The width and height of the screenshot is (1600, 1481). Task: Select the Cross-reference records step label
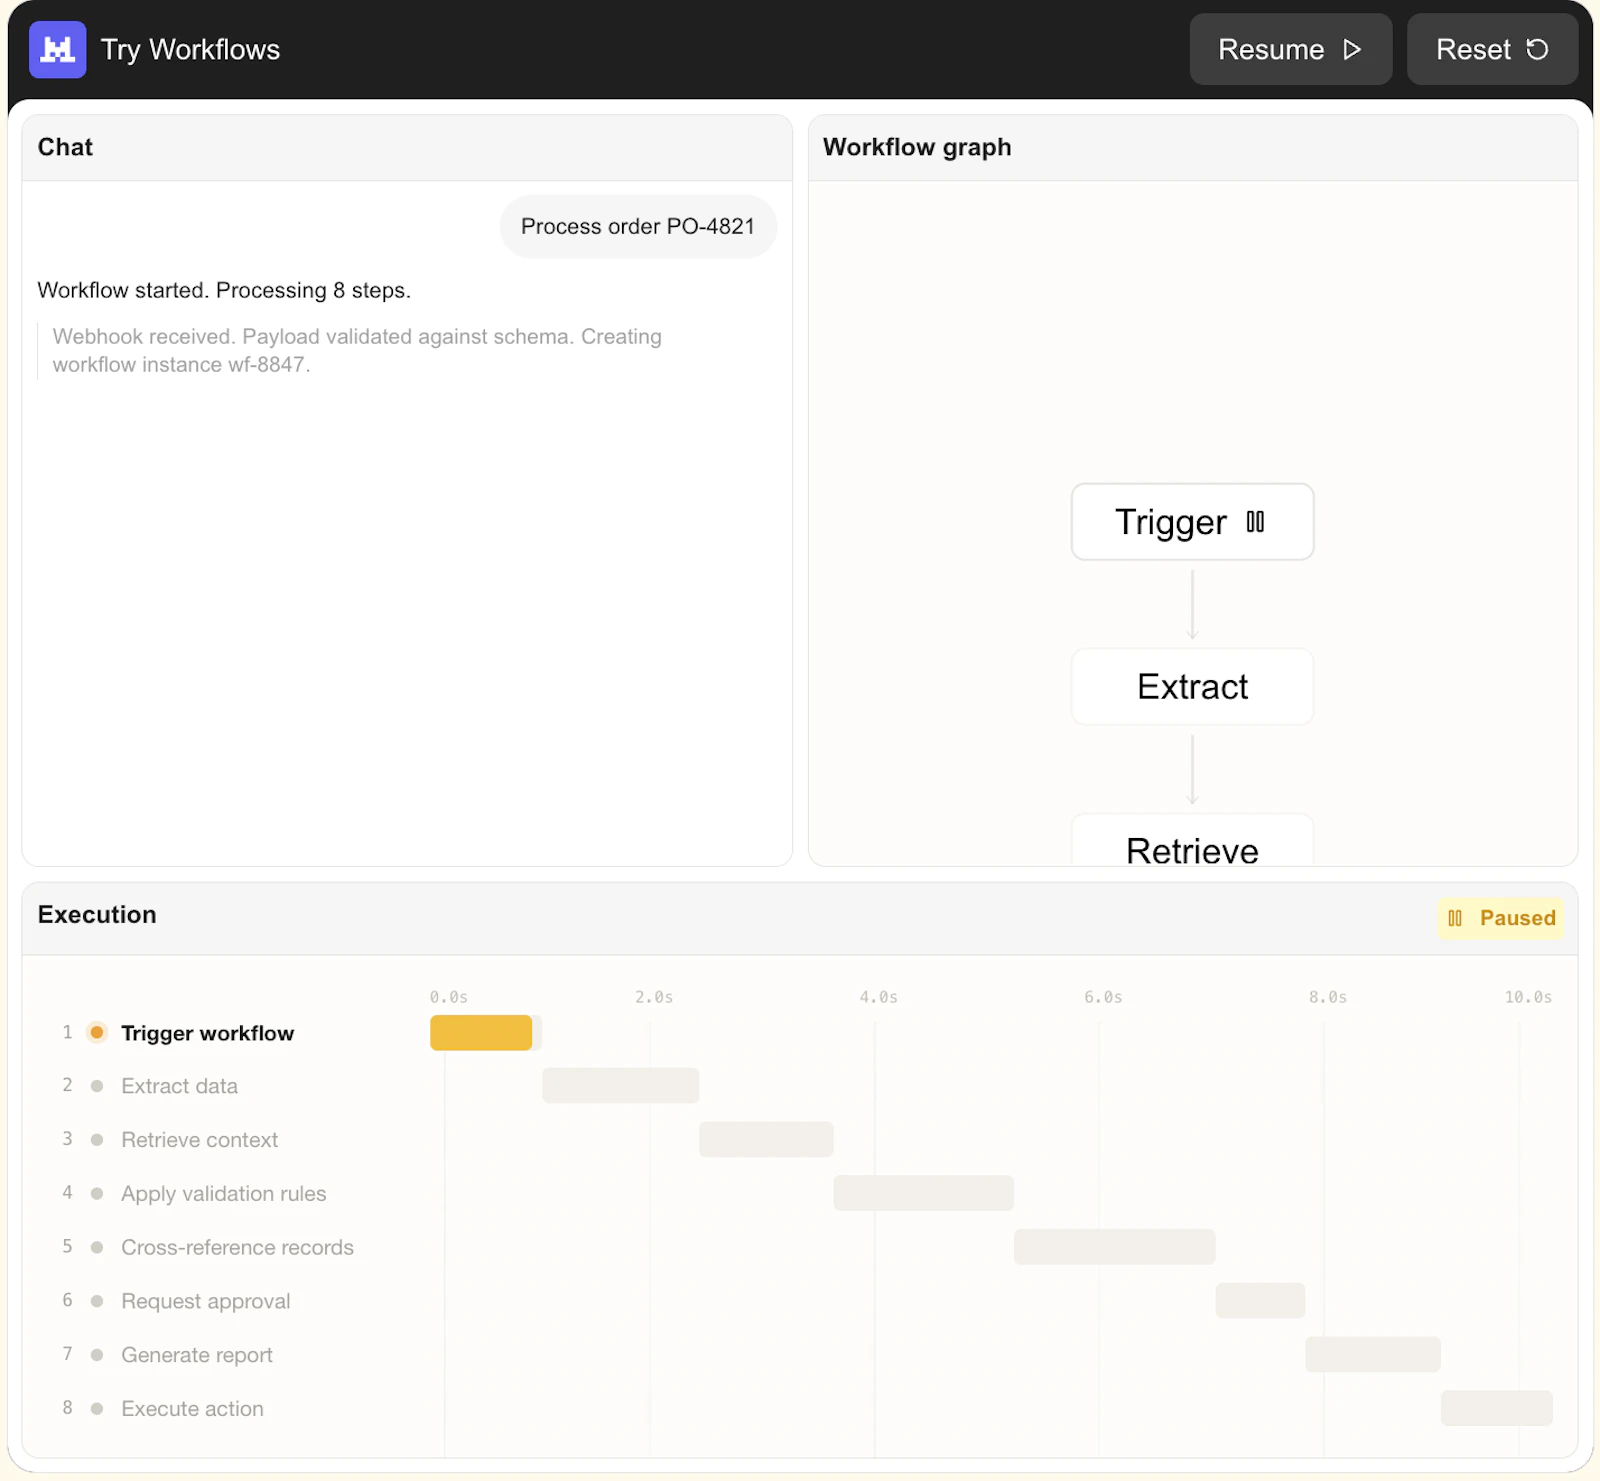pos(237,1248)
